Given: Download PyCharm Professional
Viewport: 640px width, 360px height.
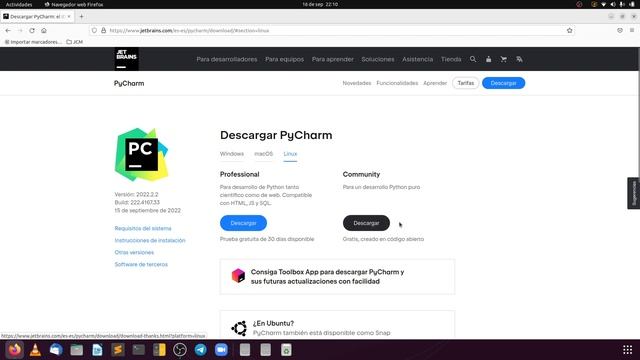Looking at the screenshot, I should click(243, 223).
